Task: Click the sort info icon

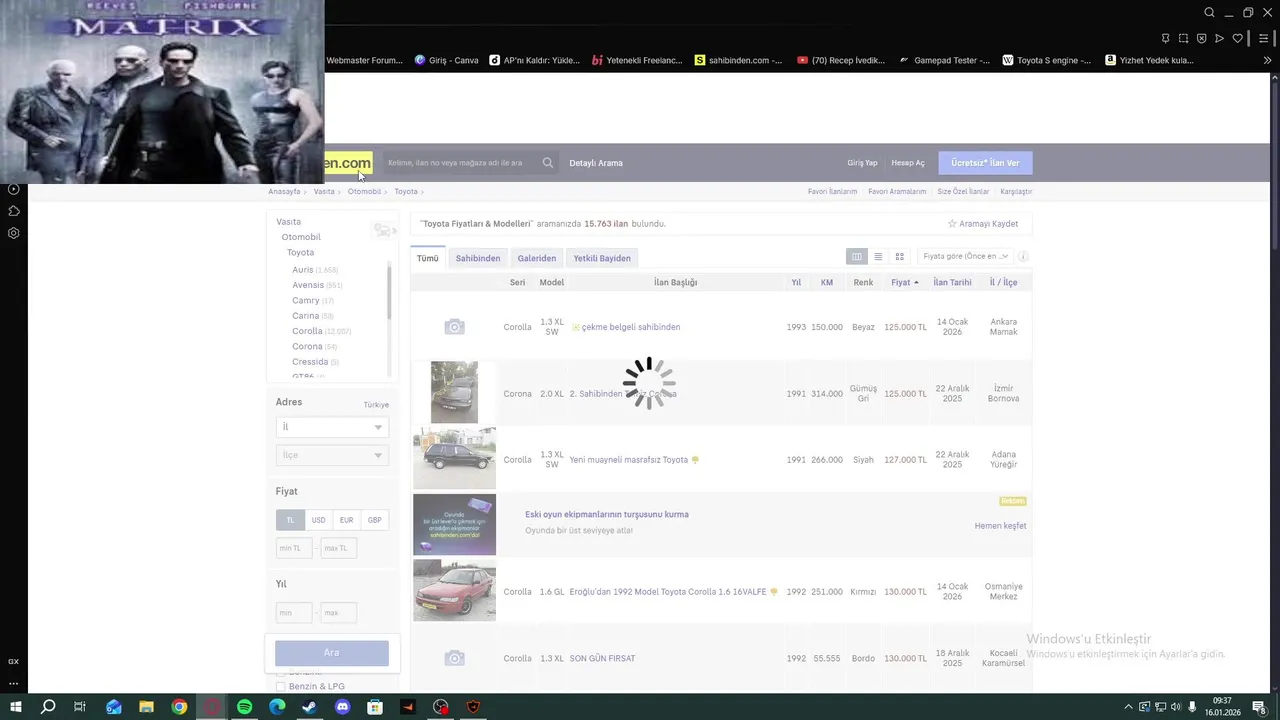Action: 1023,257
